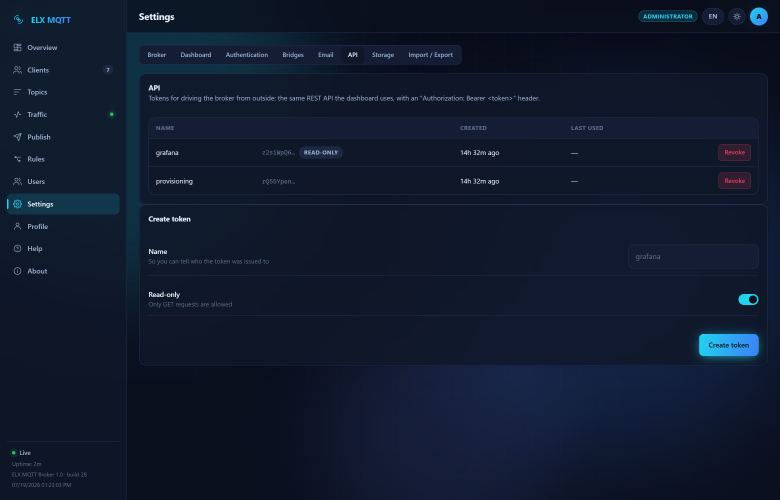Click the CREATED column header
Screen dimensions: 780x500
point(473,128)
